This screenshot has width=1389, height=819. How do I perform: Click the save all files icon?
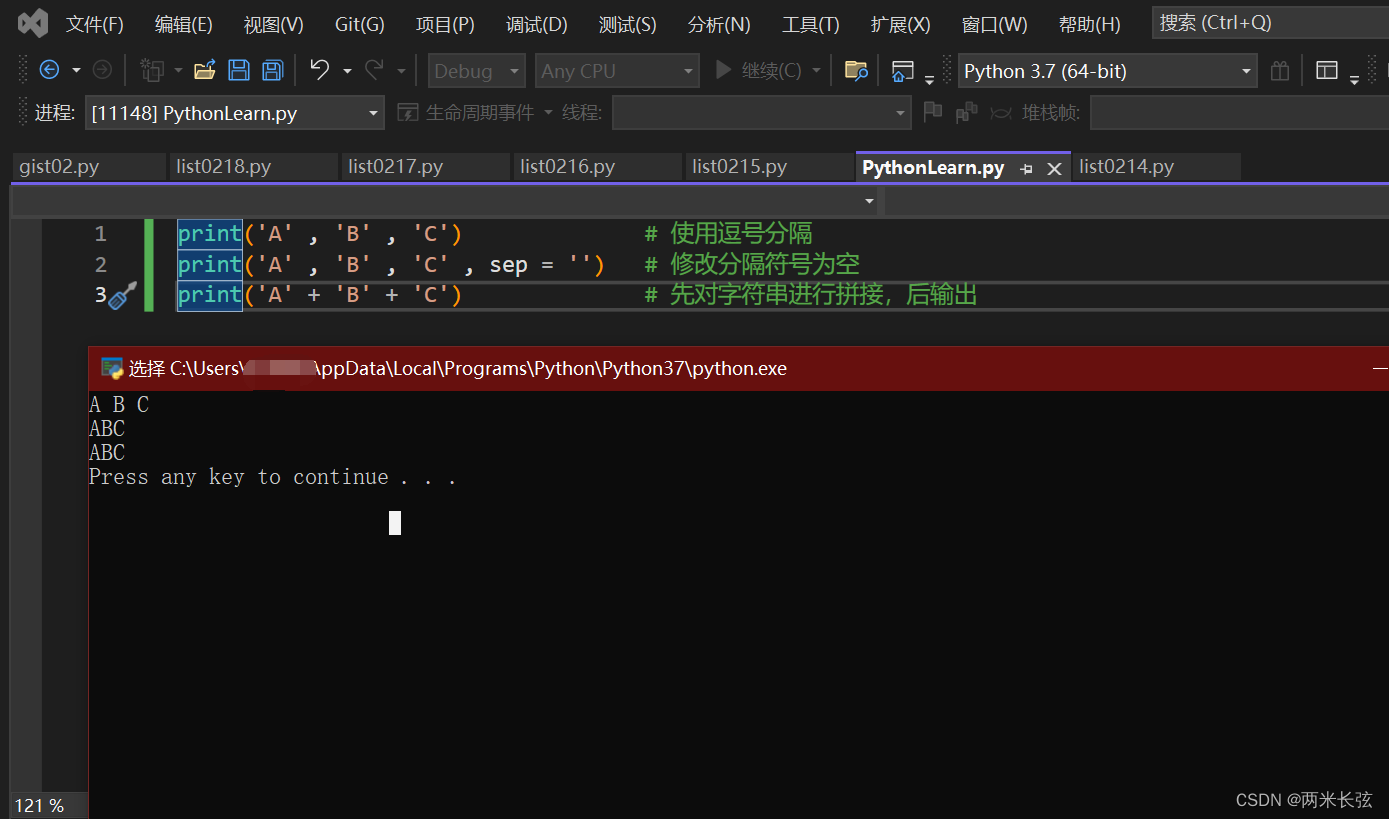pyautogui.click(x=272, y=70)
